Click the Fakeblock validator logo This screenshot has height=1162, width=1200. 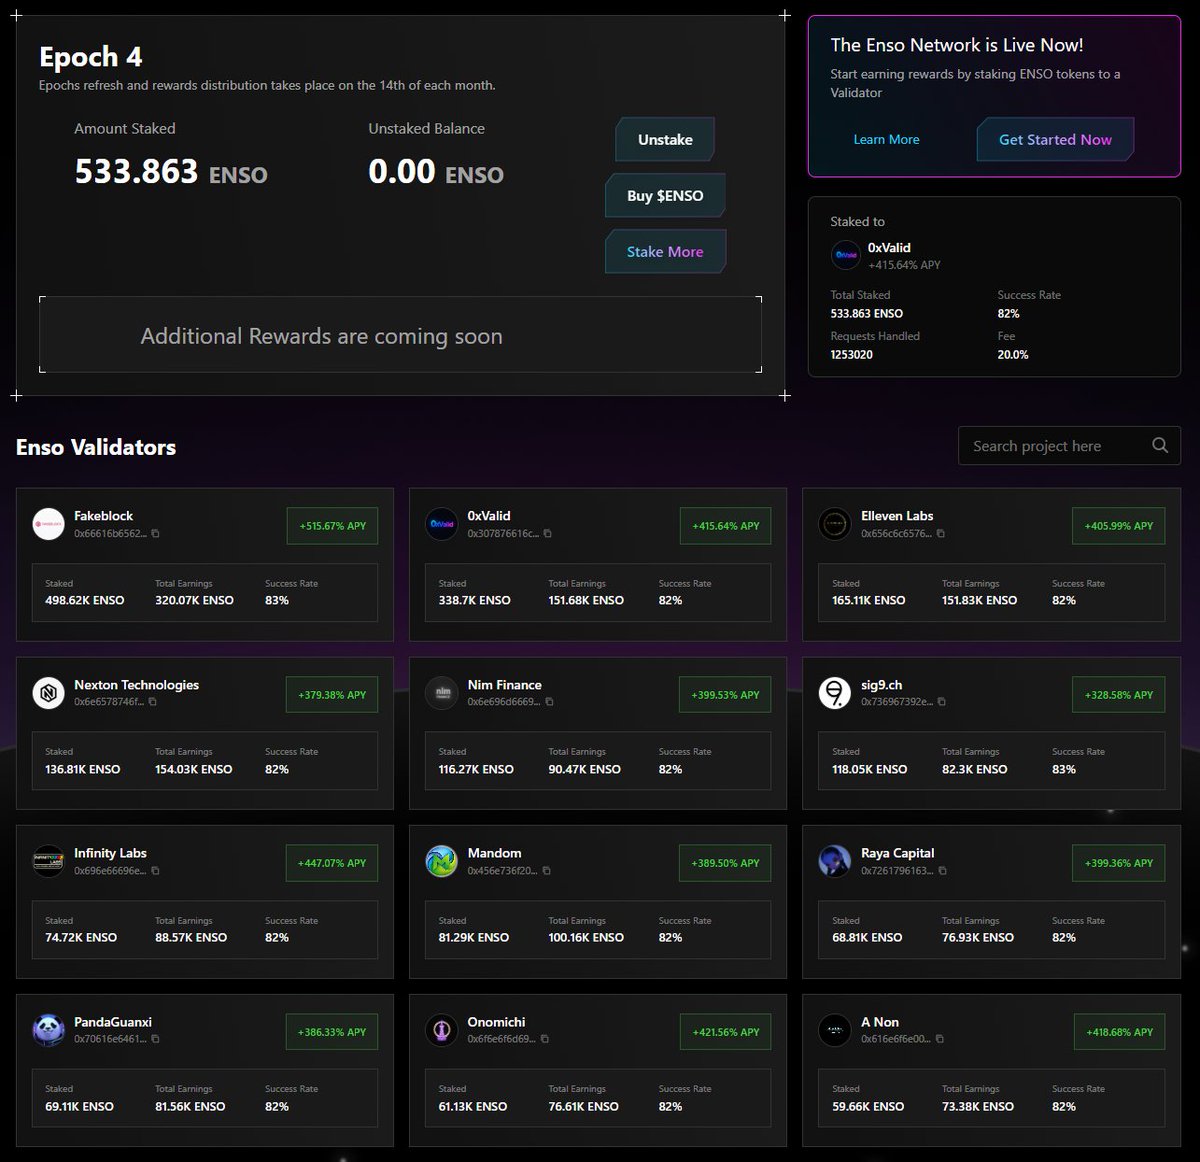coord(48,524)
